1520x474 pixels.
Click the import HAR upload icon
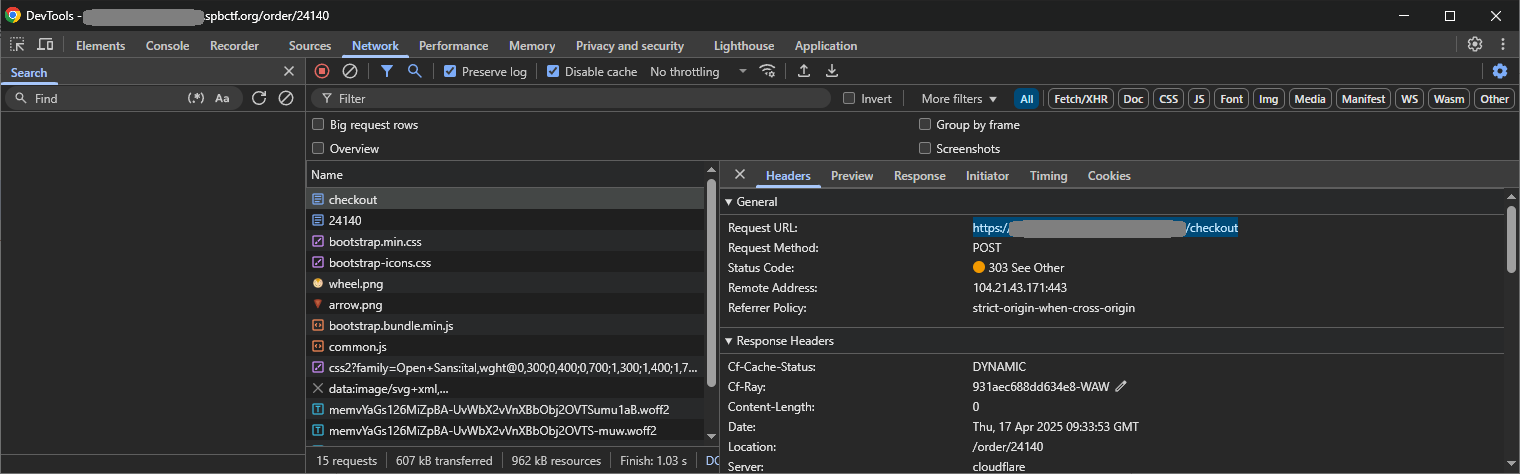click(x=803, y=71)
